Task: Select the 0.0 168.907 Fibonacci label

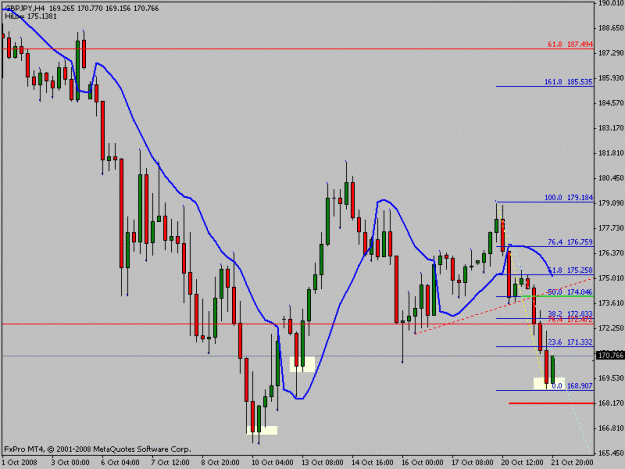Action: tap(572, 386)
